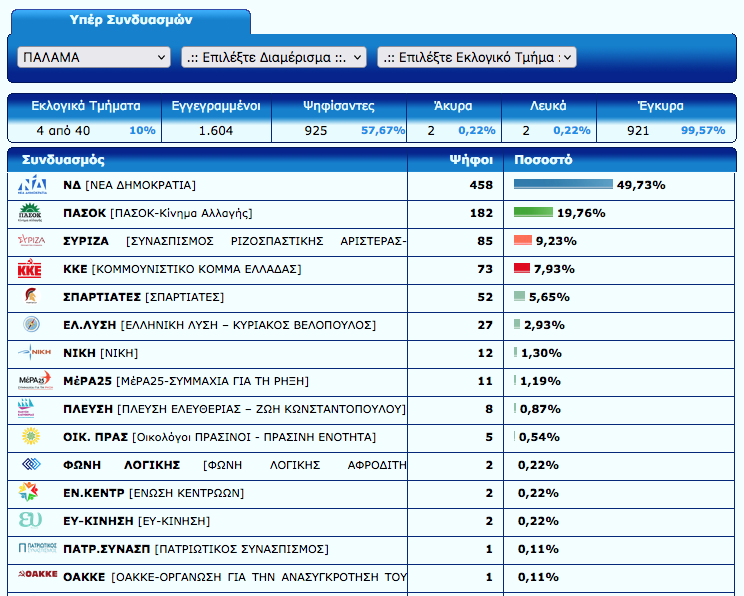Click the blue ΝΔ percentage bar
744x596 pixels.
[562, 185]
